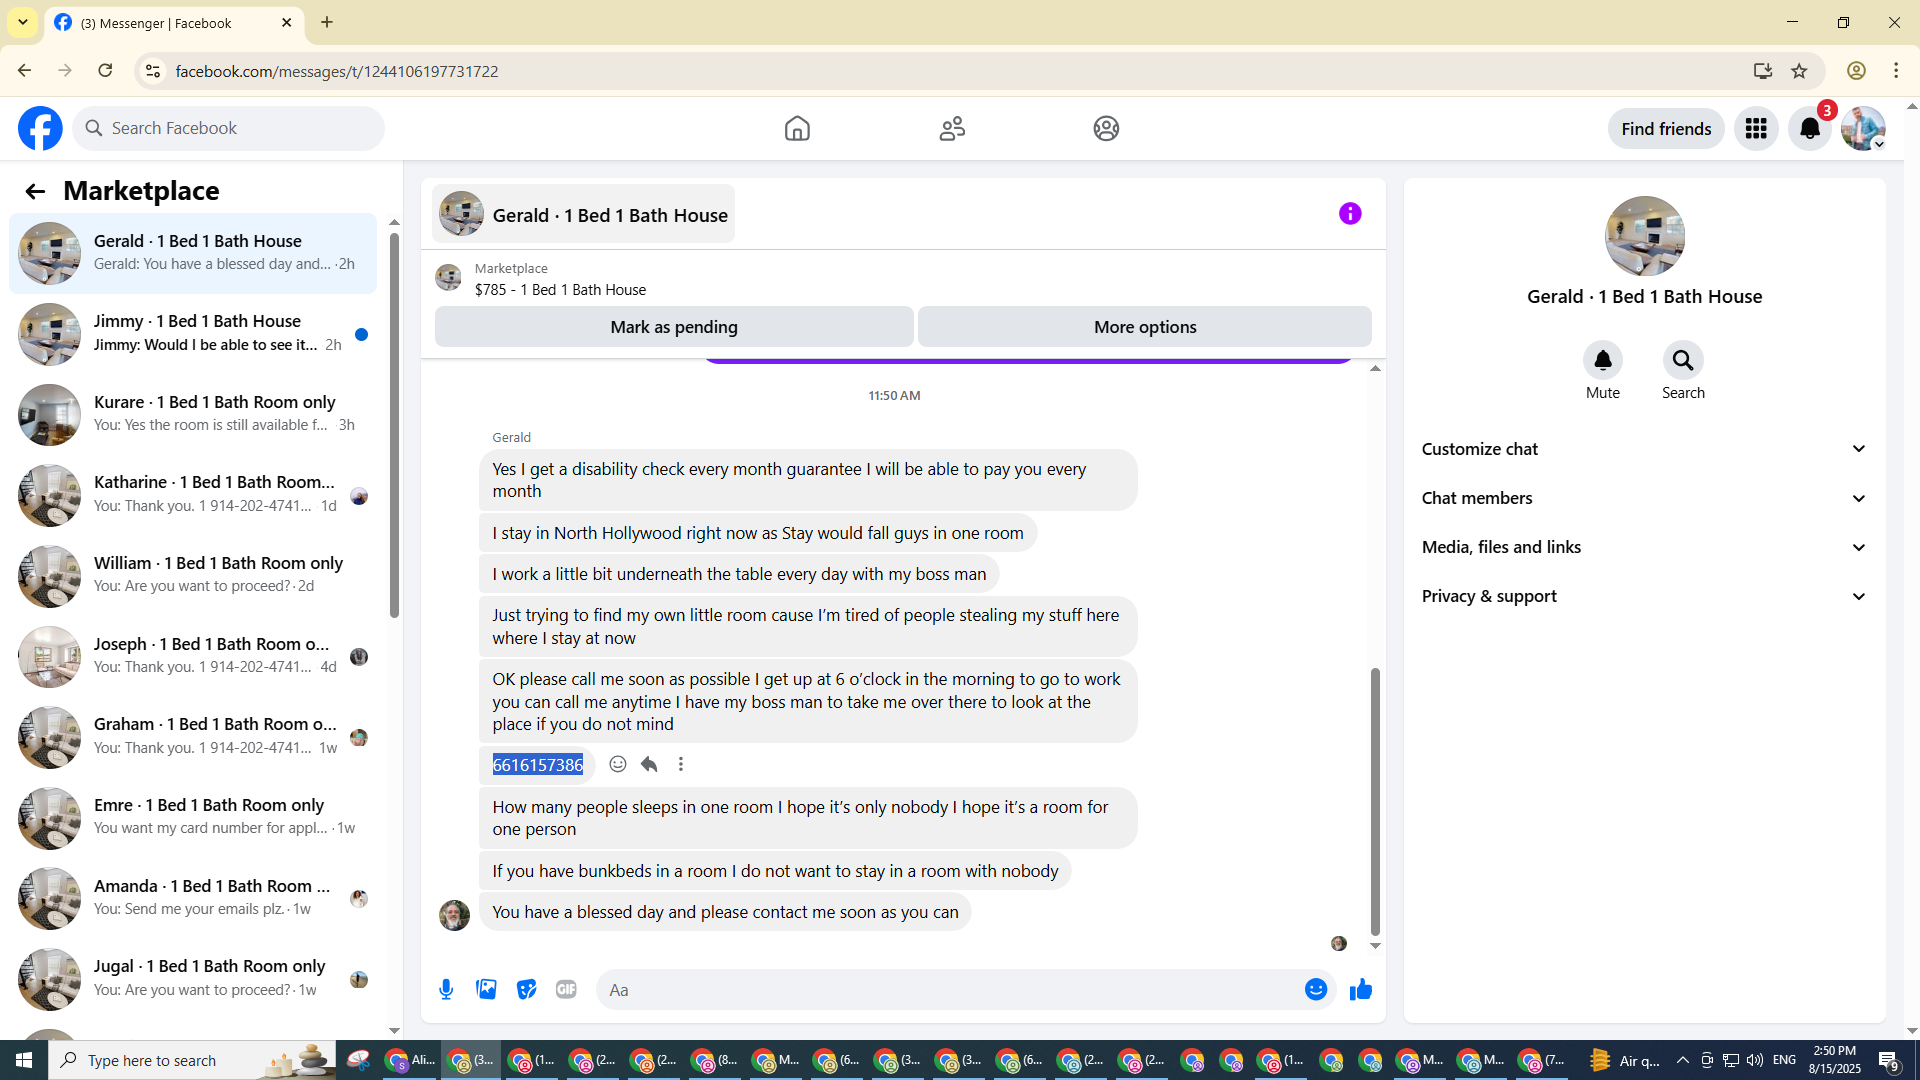This screenshot has width=1920, height=1080.
Task: Reply to the 6616157386 message
Action: tap(649, 764)
